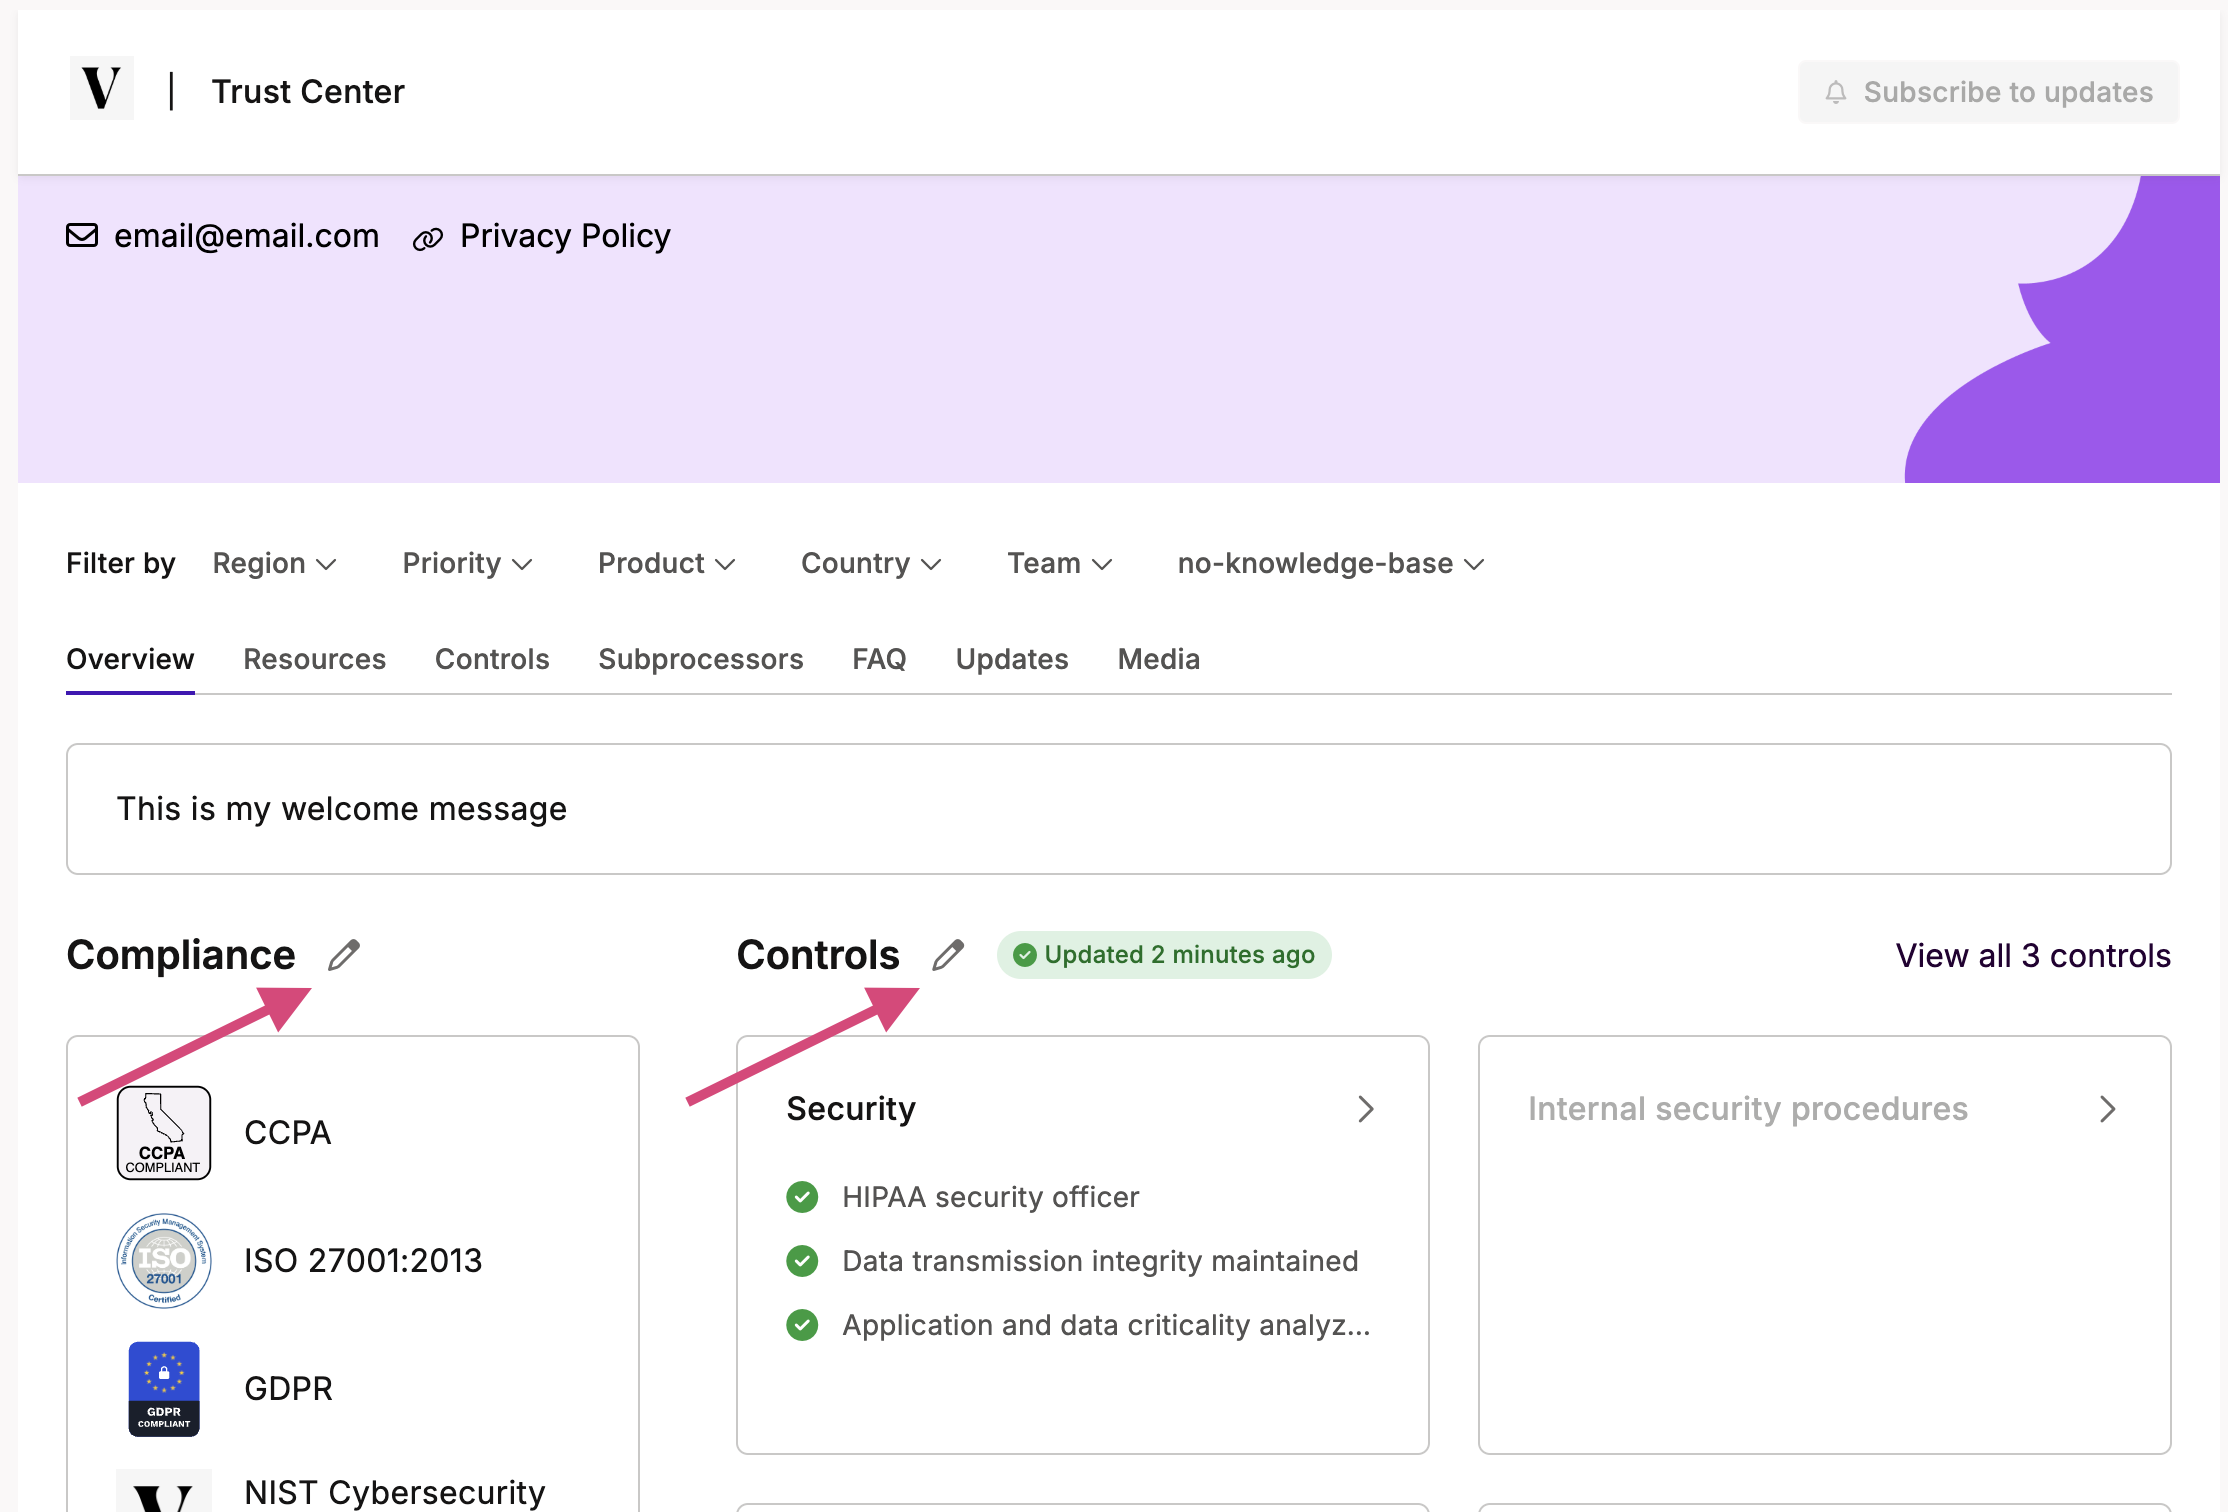The width and height of the screenshot is (2228, 1512).
Task: Open the Updates tab
Action: pyautogui.click(x=1012, y=659)
